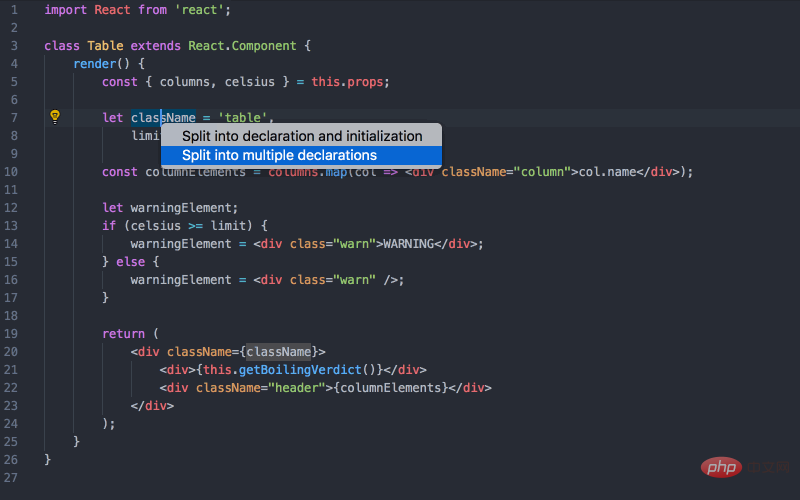Click the celsius >= limit condition
Viewport: 800px width, 500px height.
click(188, 226)
